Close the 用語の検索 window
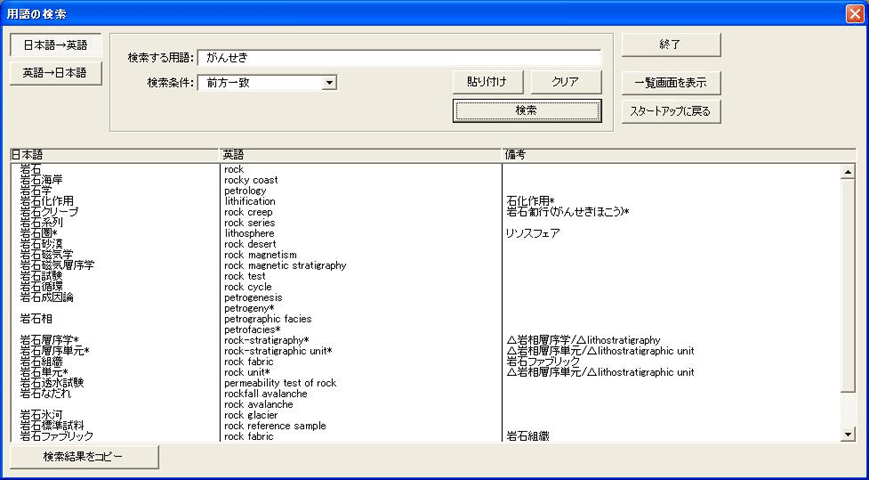This screenshot has width=869, height=480. tap(853, 14)
